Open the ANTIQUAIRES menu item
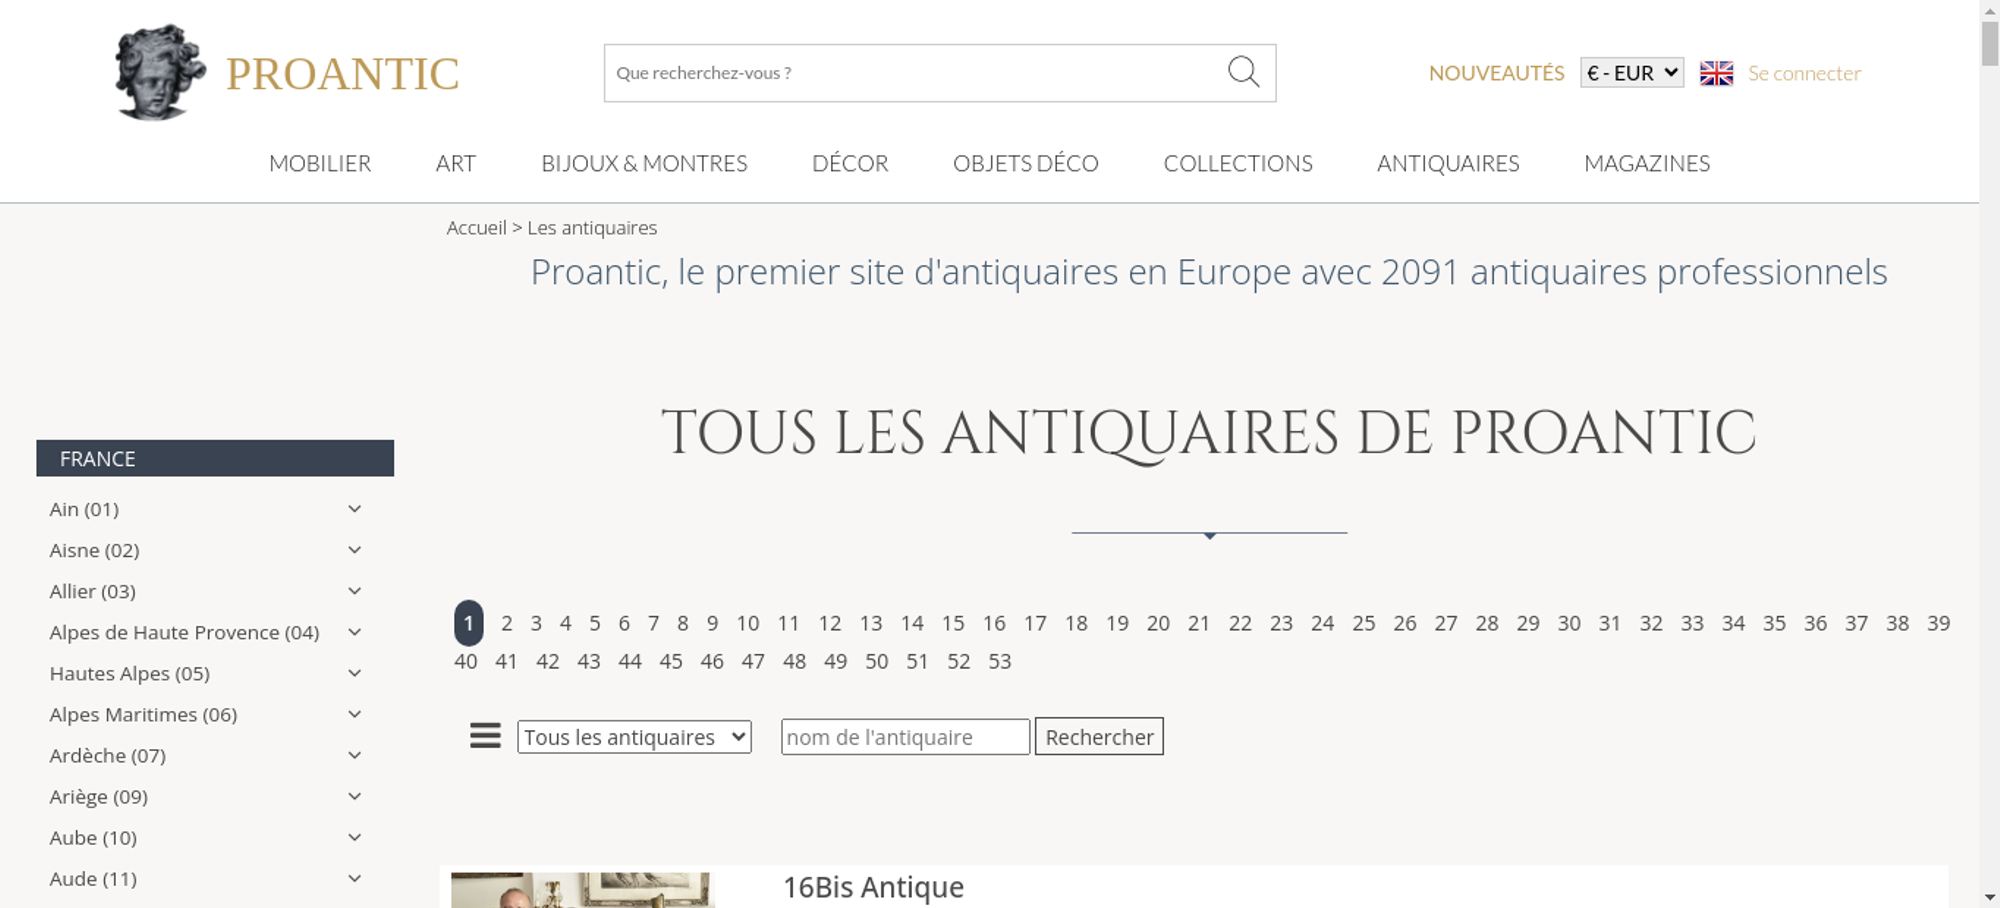 coord(1447,163)
